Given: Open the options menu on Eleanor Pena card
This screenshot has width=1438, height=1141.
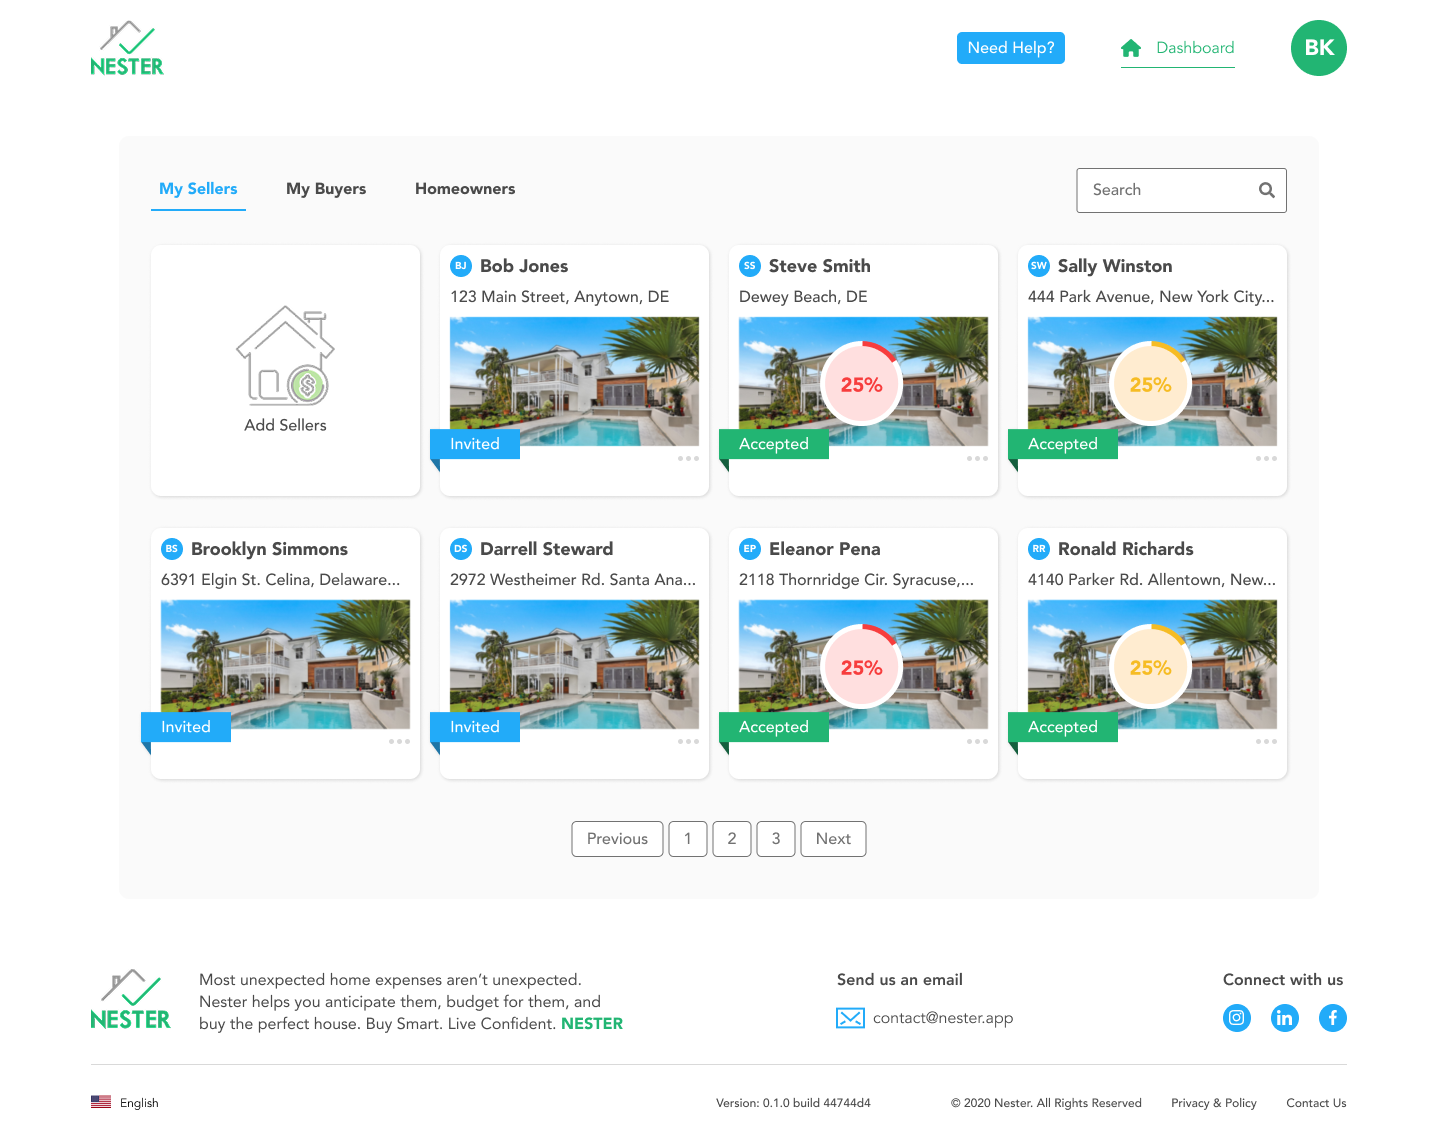Looking at the screenshot, I should [x=977, y=741].
